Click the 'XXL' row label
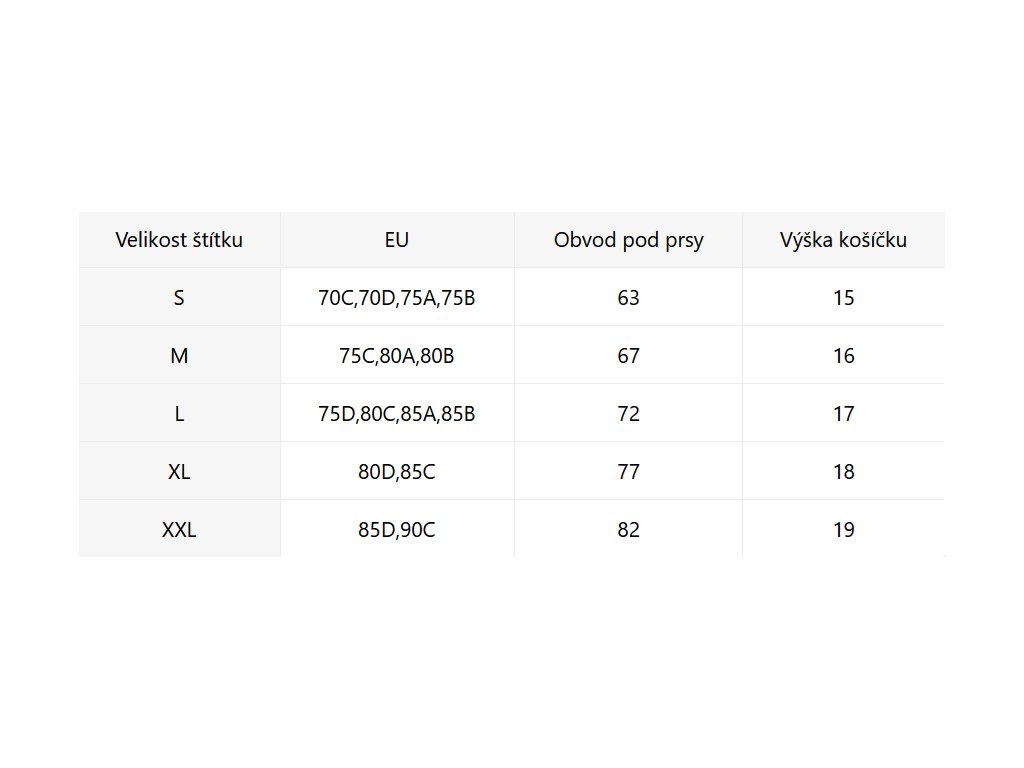The image size is (1024, 768). (179, 530)
